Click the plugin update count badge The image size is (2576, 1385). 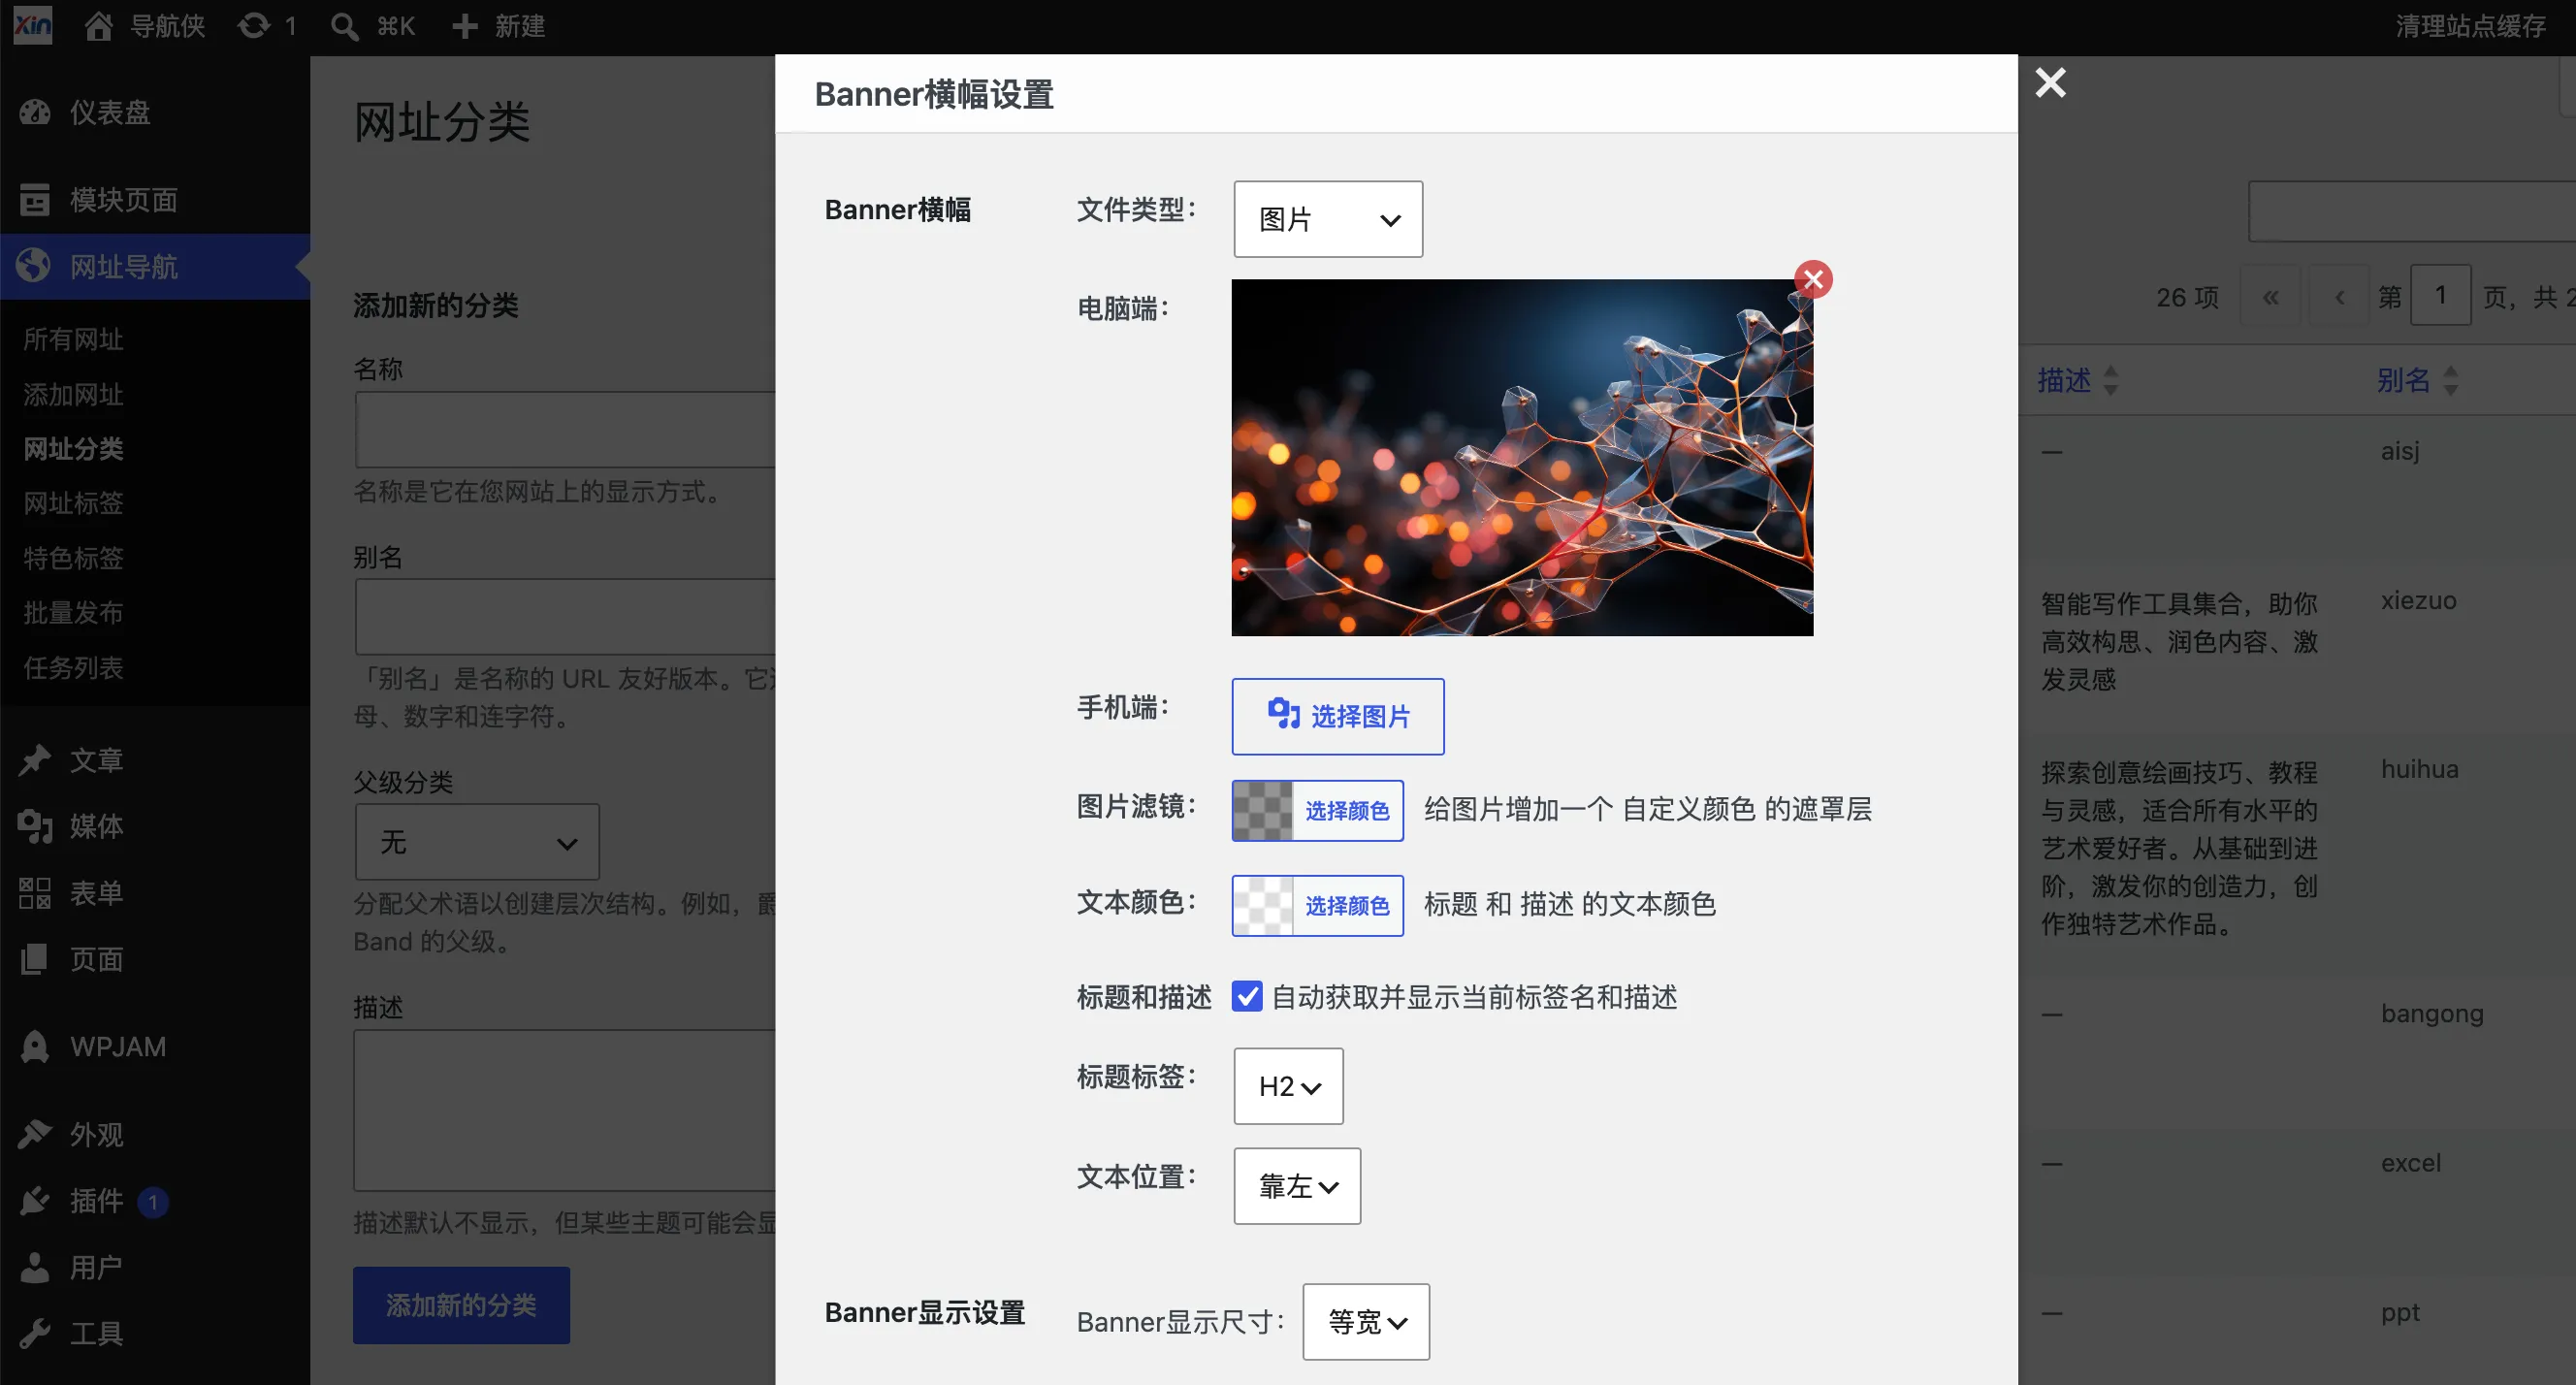pos(153,1201)
